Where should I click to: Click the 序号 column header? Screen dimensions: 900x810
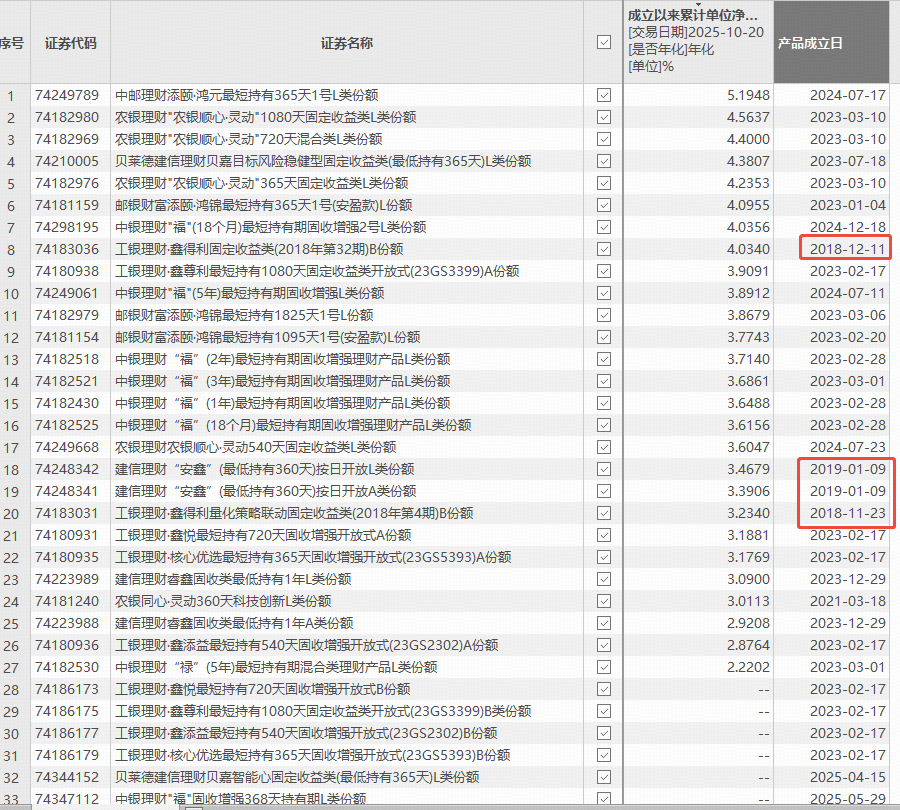(12, 42)
